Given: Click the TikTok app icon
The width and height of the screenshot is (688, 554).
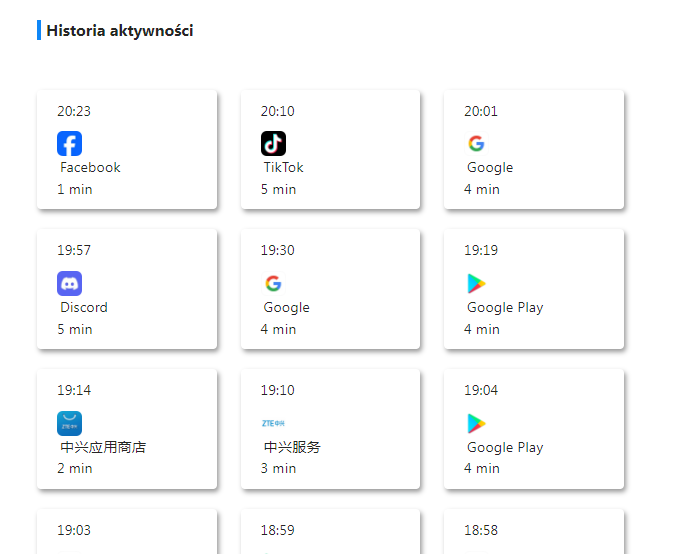Looking at the screenshot, I should [273, 143].
